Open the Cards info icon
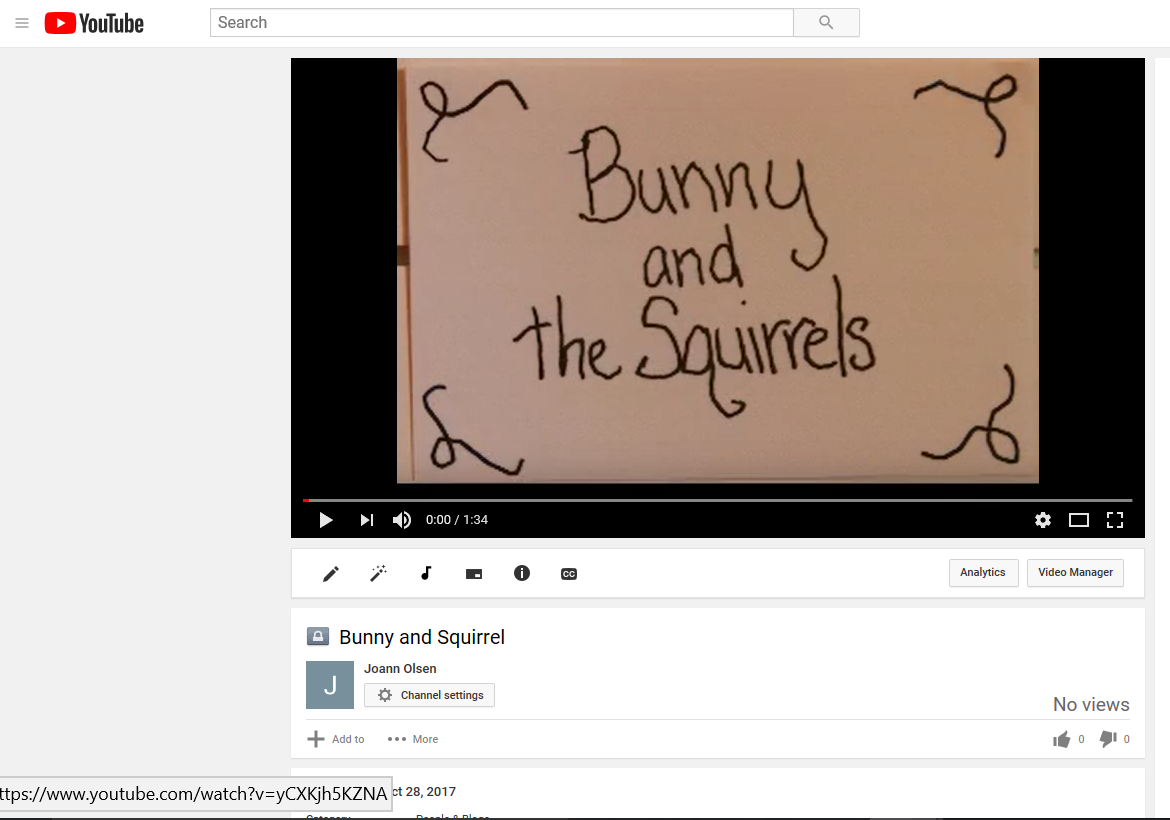 click(x=521, y=573)
